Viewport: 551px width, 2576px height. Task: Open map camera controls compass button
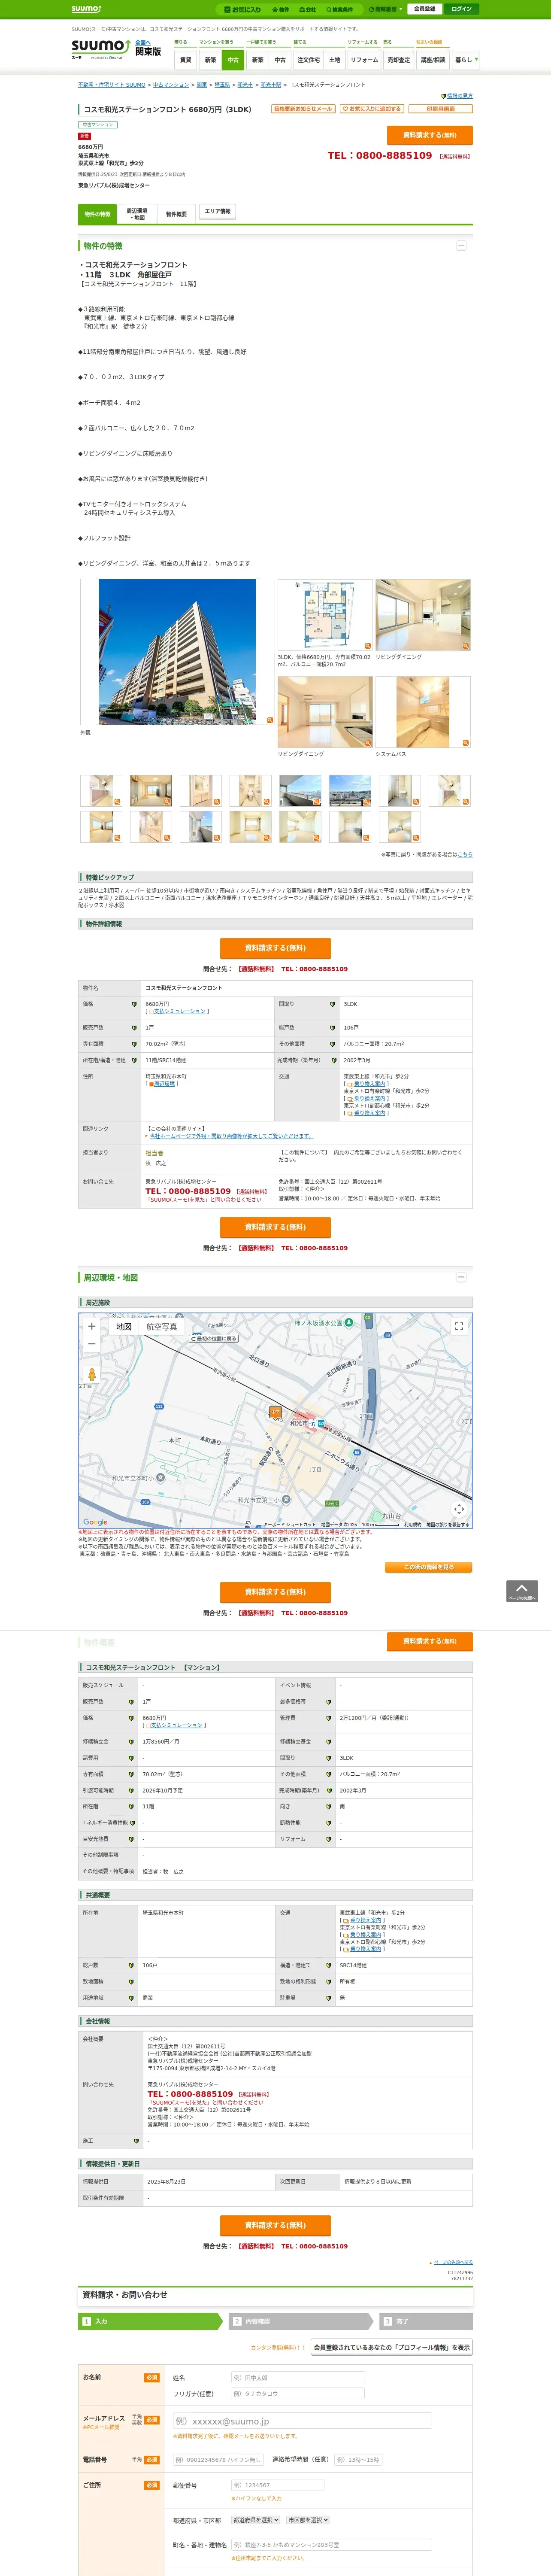point(459,1509)
